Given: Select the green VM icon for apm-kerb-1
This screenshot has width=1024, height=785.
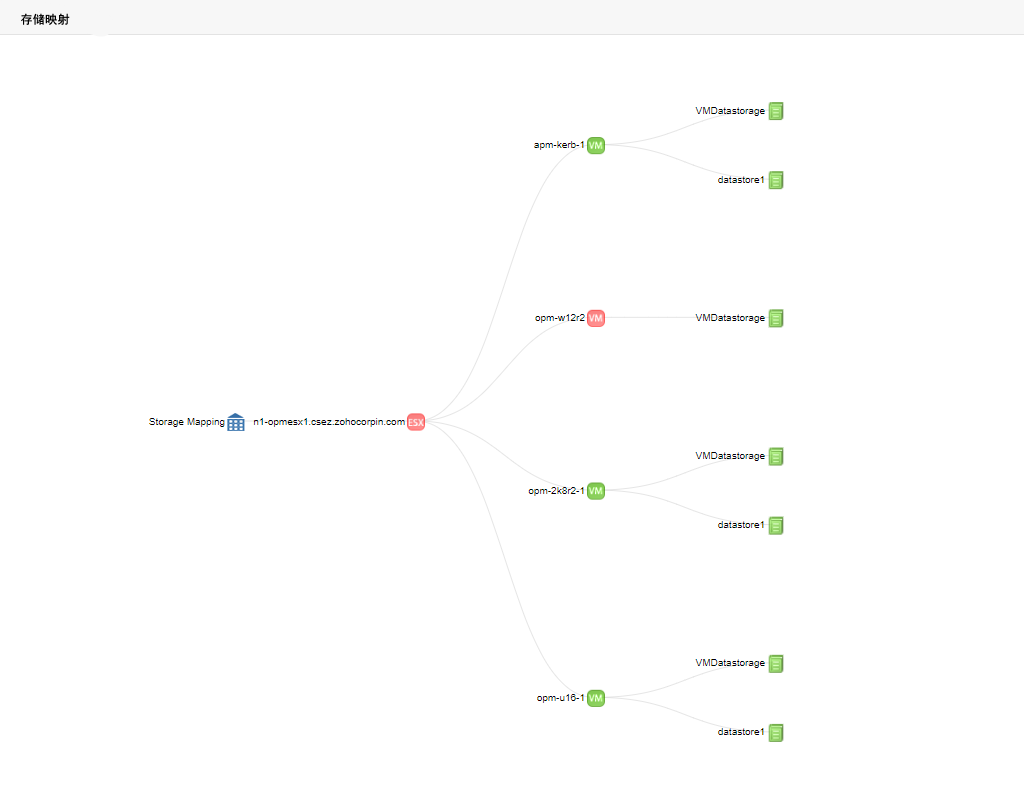Looking at the screenshot, I should (x=596, y=145).
